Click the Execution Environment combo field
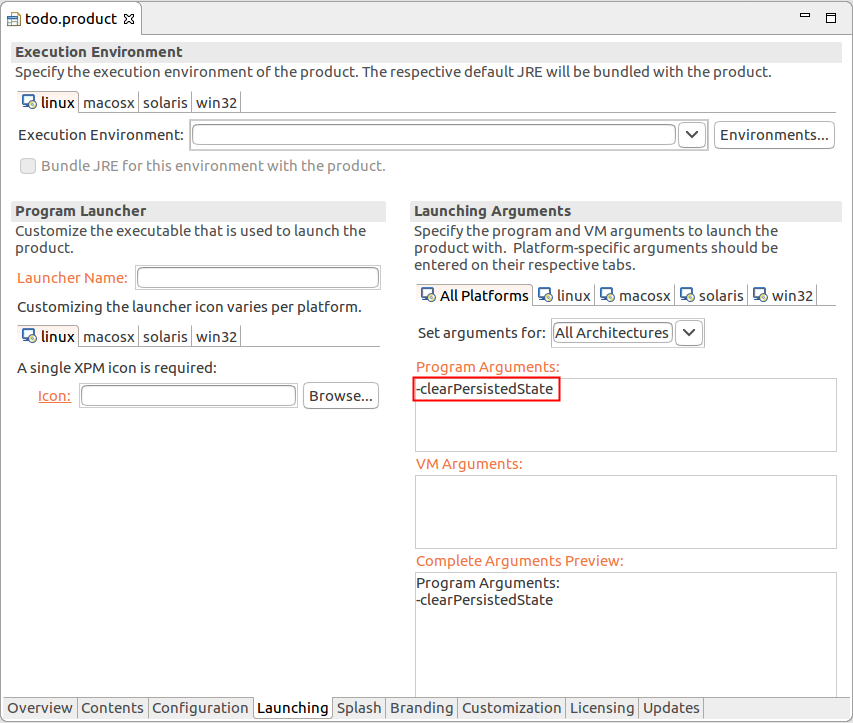853x723 pixels. click(x=434, y=135)
